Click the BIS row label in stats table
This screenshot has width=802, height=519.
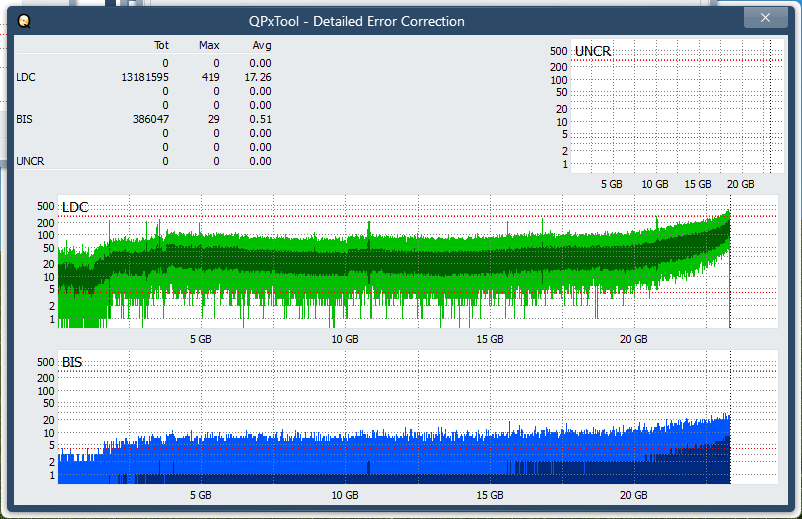(x=25, y=119)
